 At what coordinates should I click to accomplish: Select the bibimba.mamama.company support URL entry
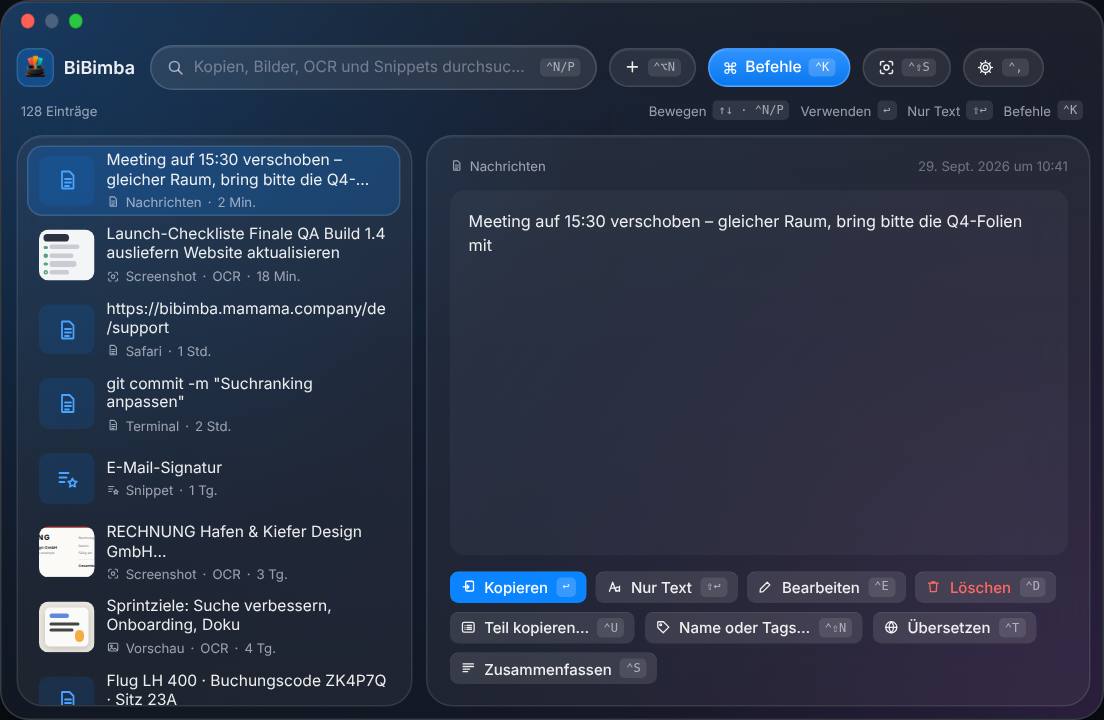pos(213,329)
